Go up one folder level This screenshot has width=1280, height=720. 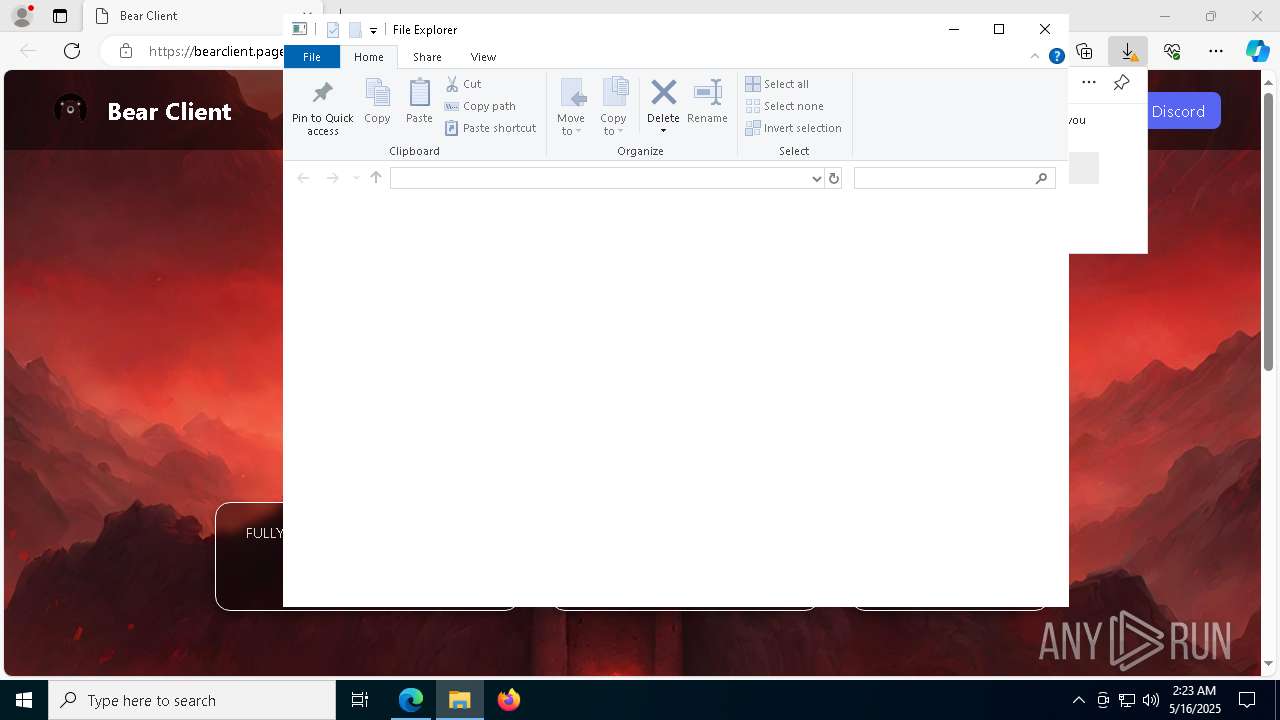(376, 178)
